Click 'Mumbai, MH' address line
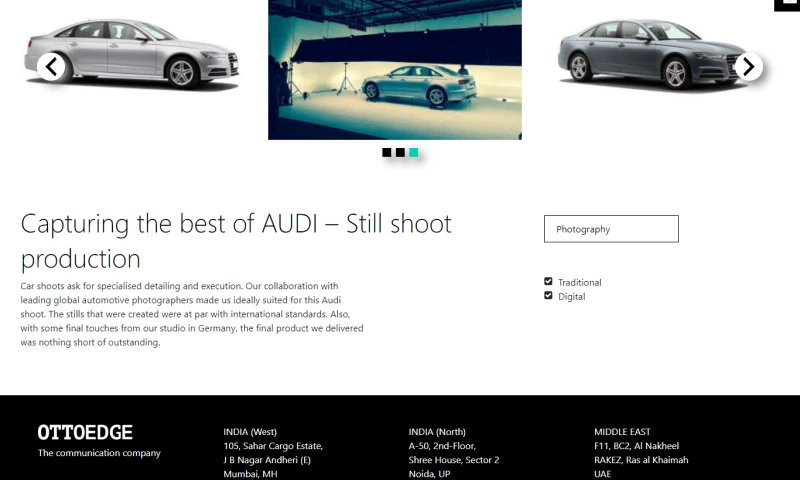This screenshot has width=800, height=480. tap(250, 474)
